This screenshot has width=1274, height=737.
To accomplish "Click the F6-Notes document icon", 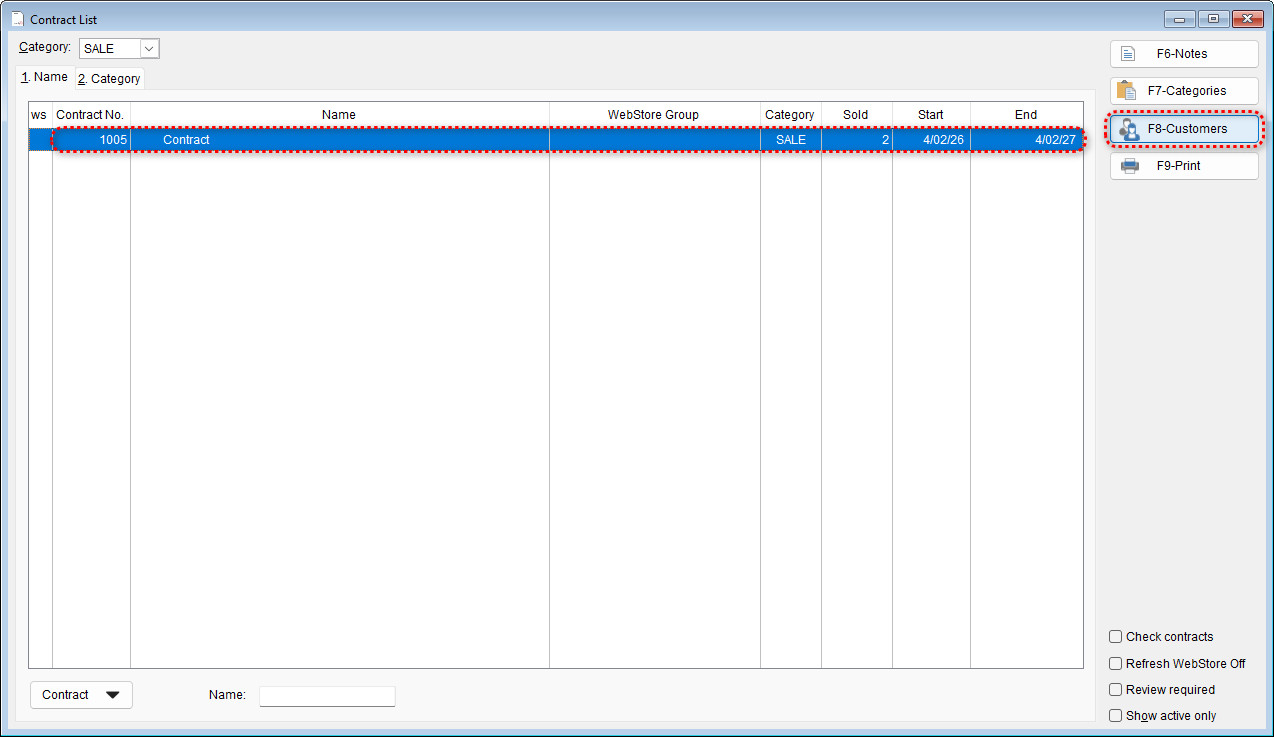I will pos(1128,54).
